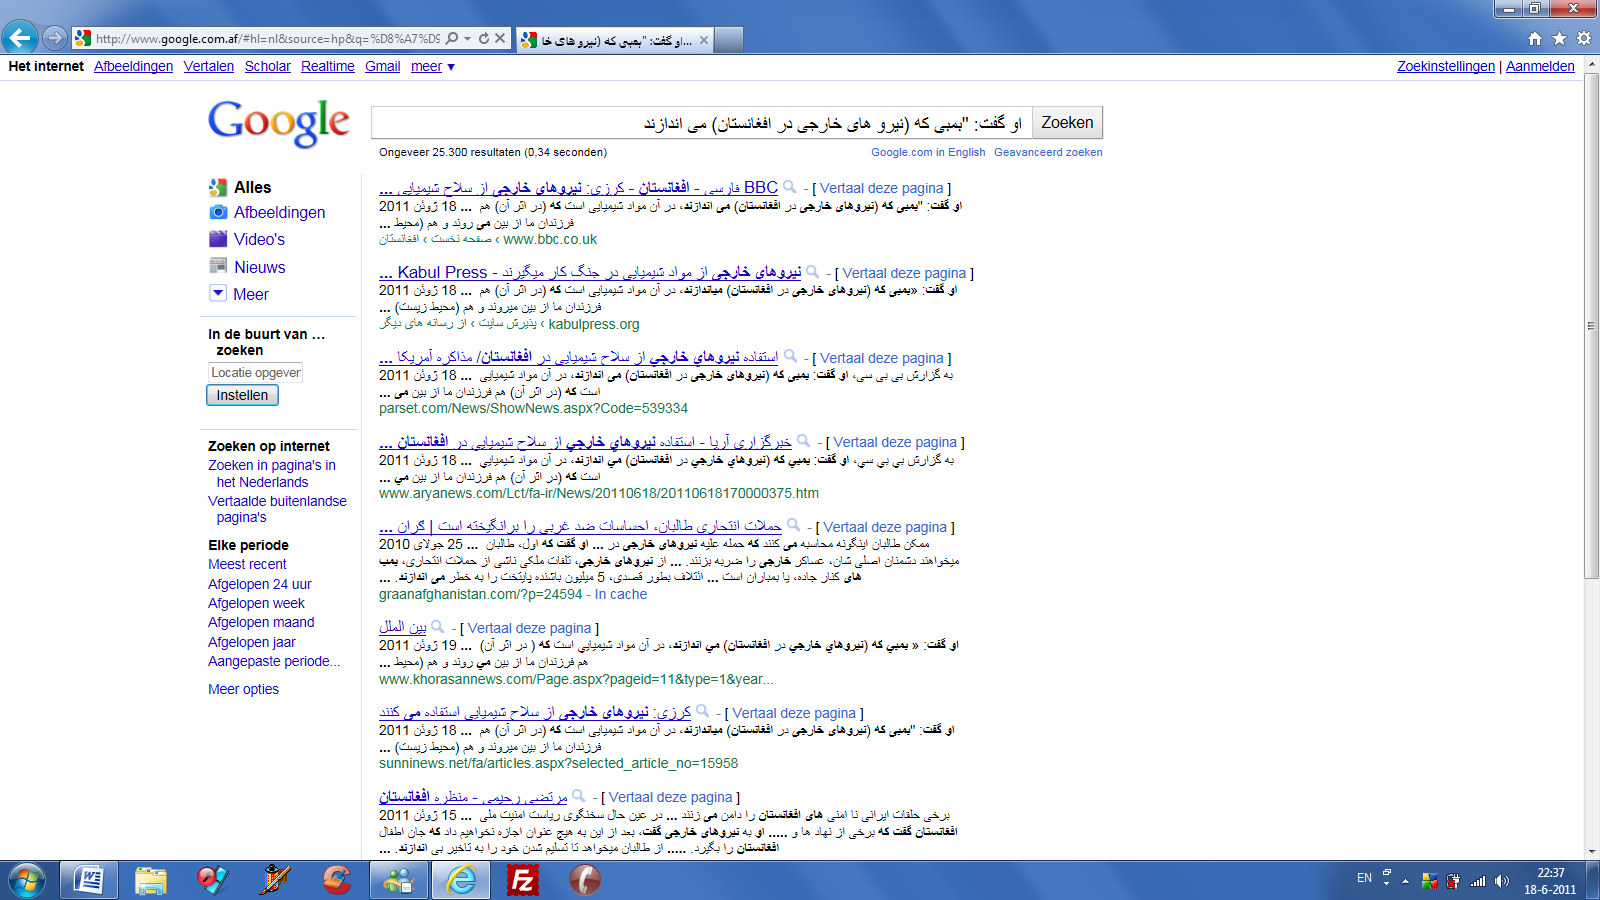The height and width of the screenshot is (900, 1600).
Task: Filter by 'Zoeken in pagina's in het Nederlands'
Action: click(272, 473)
